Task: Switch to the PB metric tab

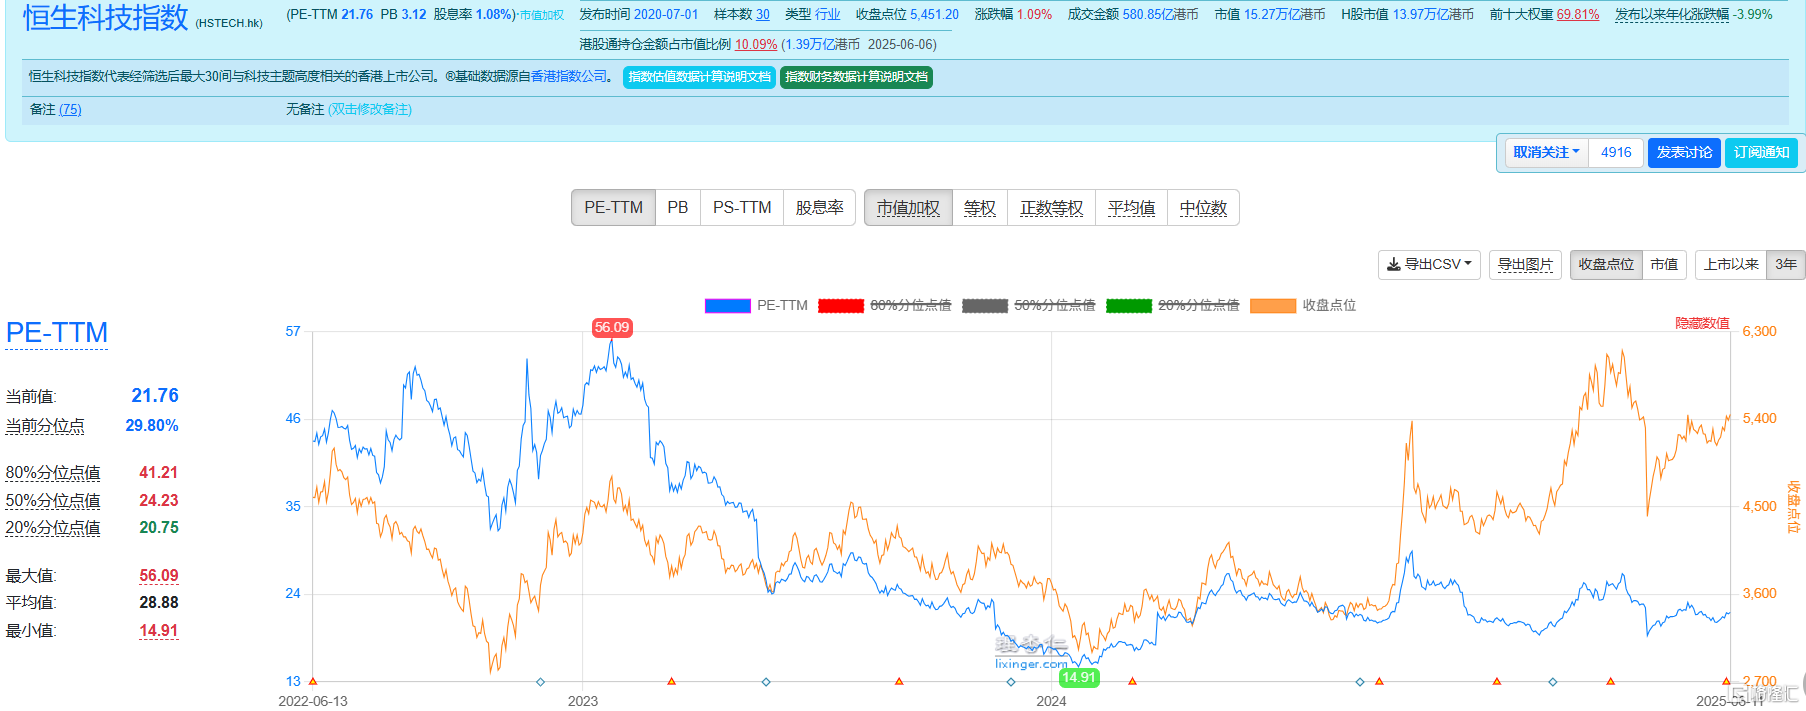Action: [x=678, y=208]
